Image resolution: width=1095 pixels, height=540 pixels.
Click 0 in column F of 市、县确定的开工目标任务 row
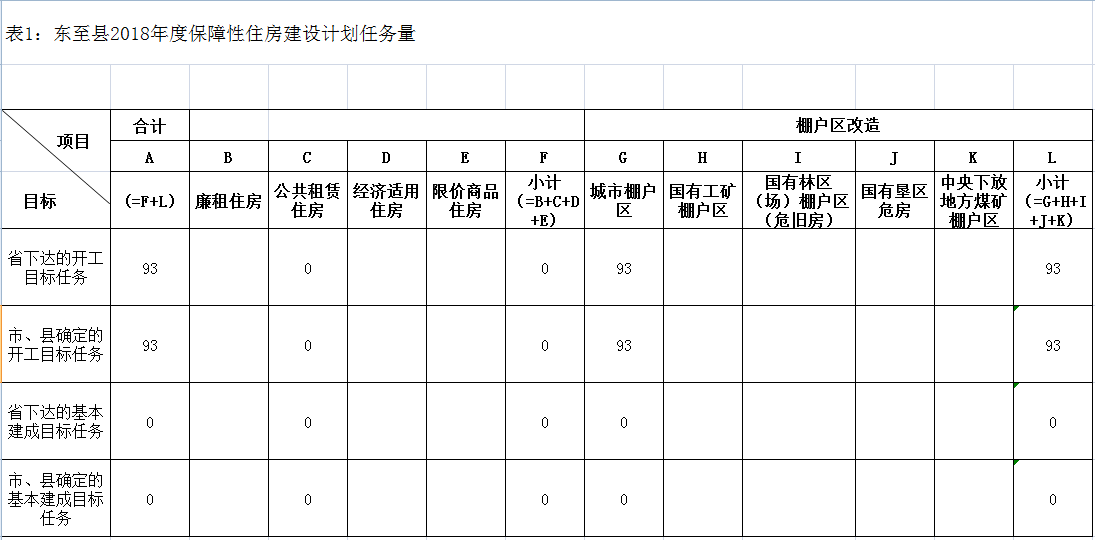[545, 346]
